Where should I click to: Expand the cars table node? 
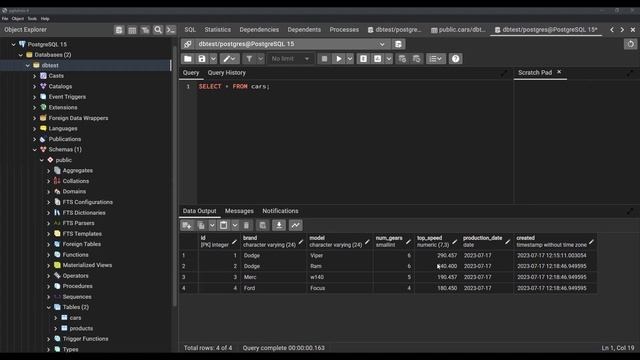coord(56,318)
